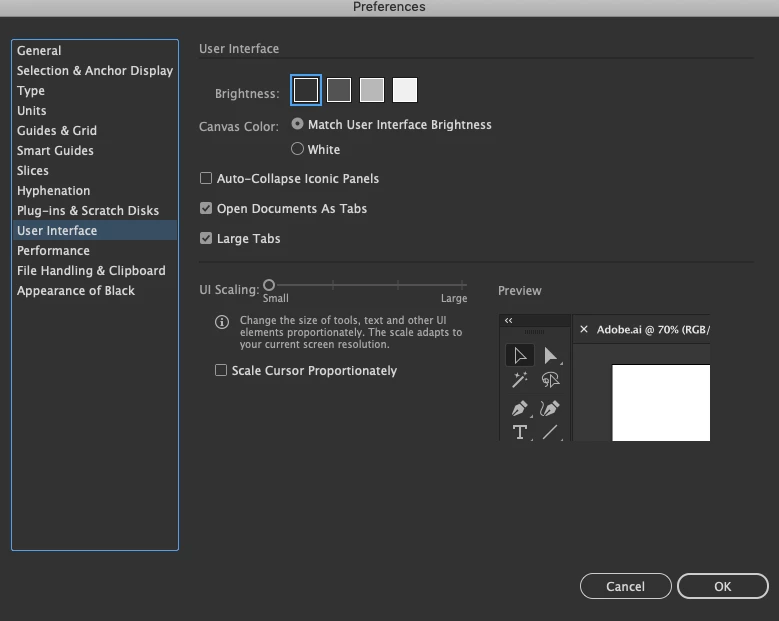
Task: Click the UI Scaling slider handle
Action: [269, 285]
